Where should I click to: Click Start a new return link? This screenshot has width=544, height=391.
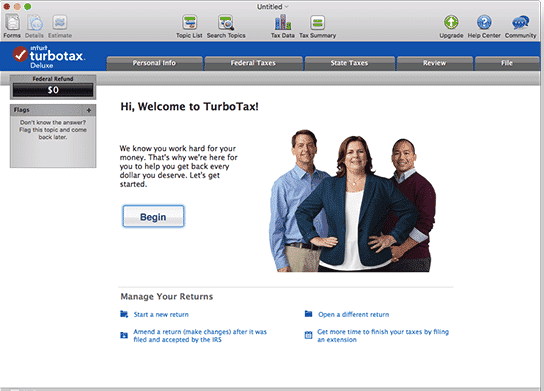pos(161,315)
